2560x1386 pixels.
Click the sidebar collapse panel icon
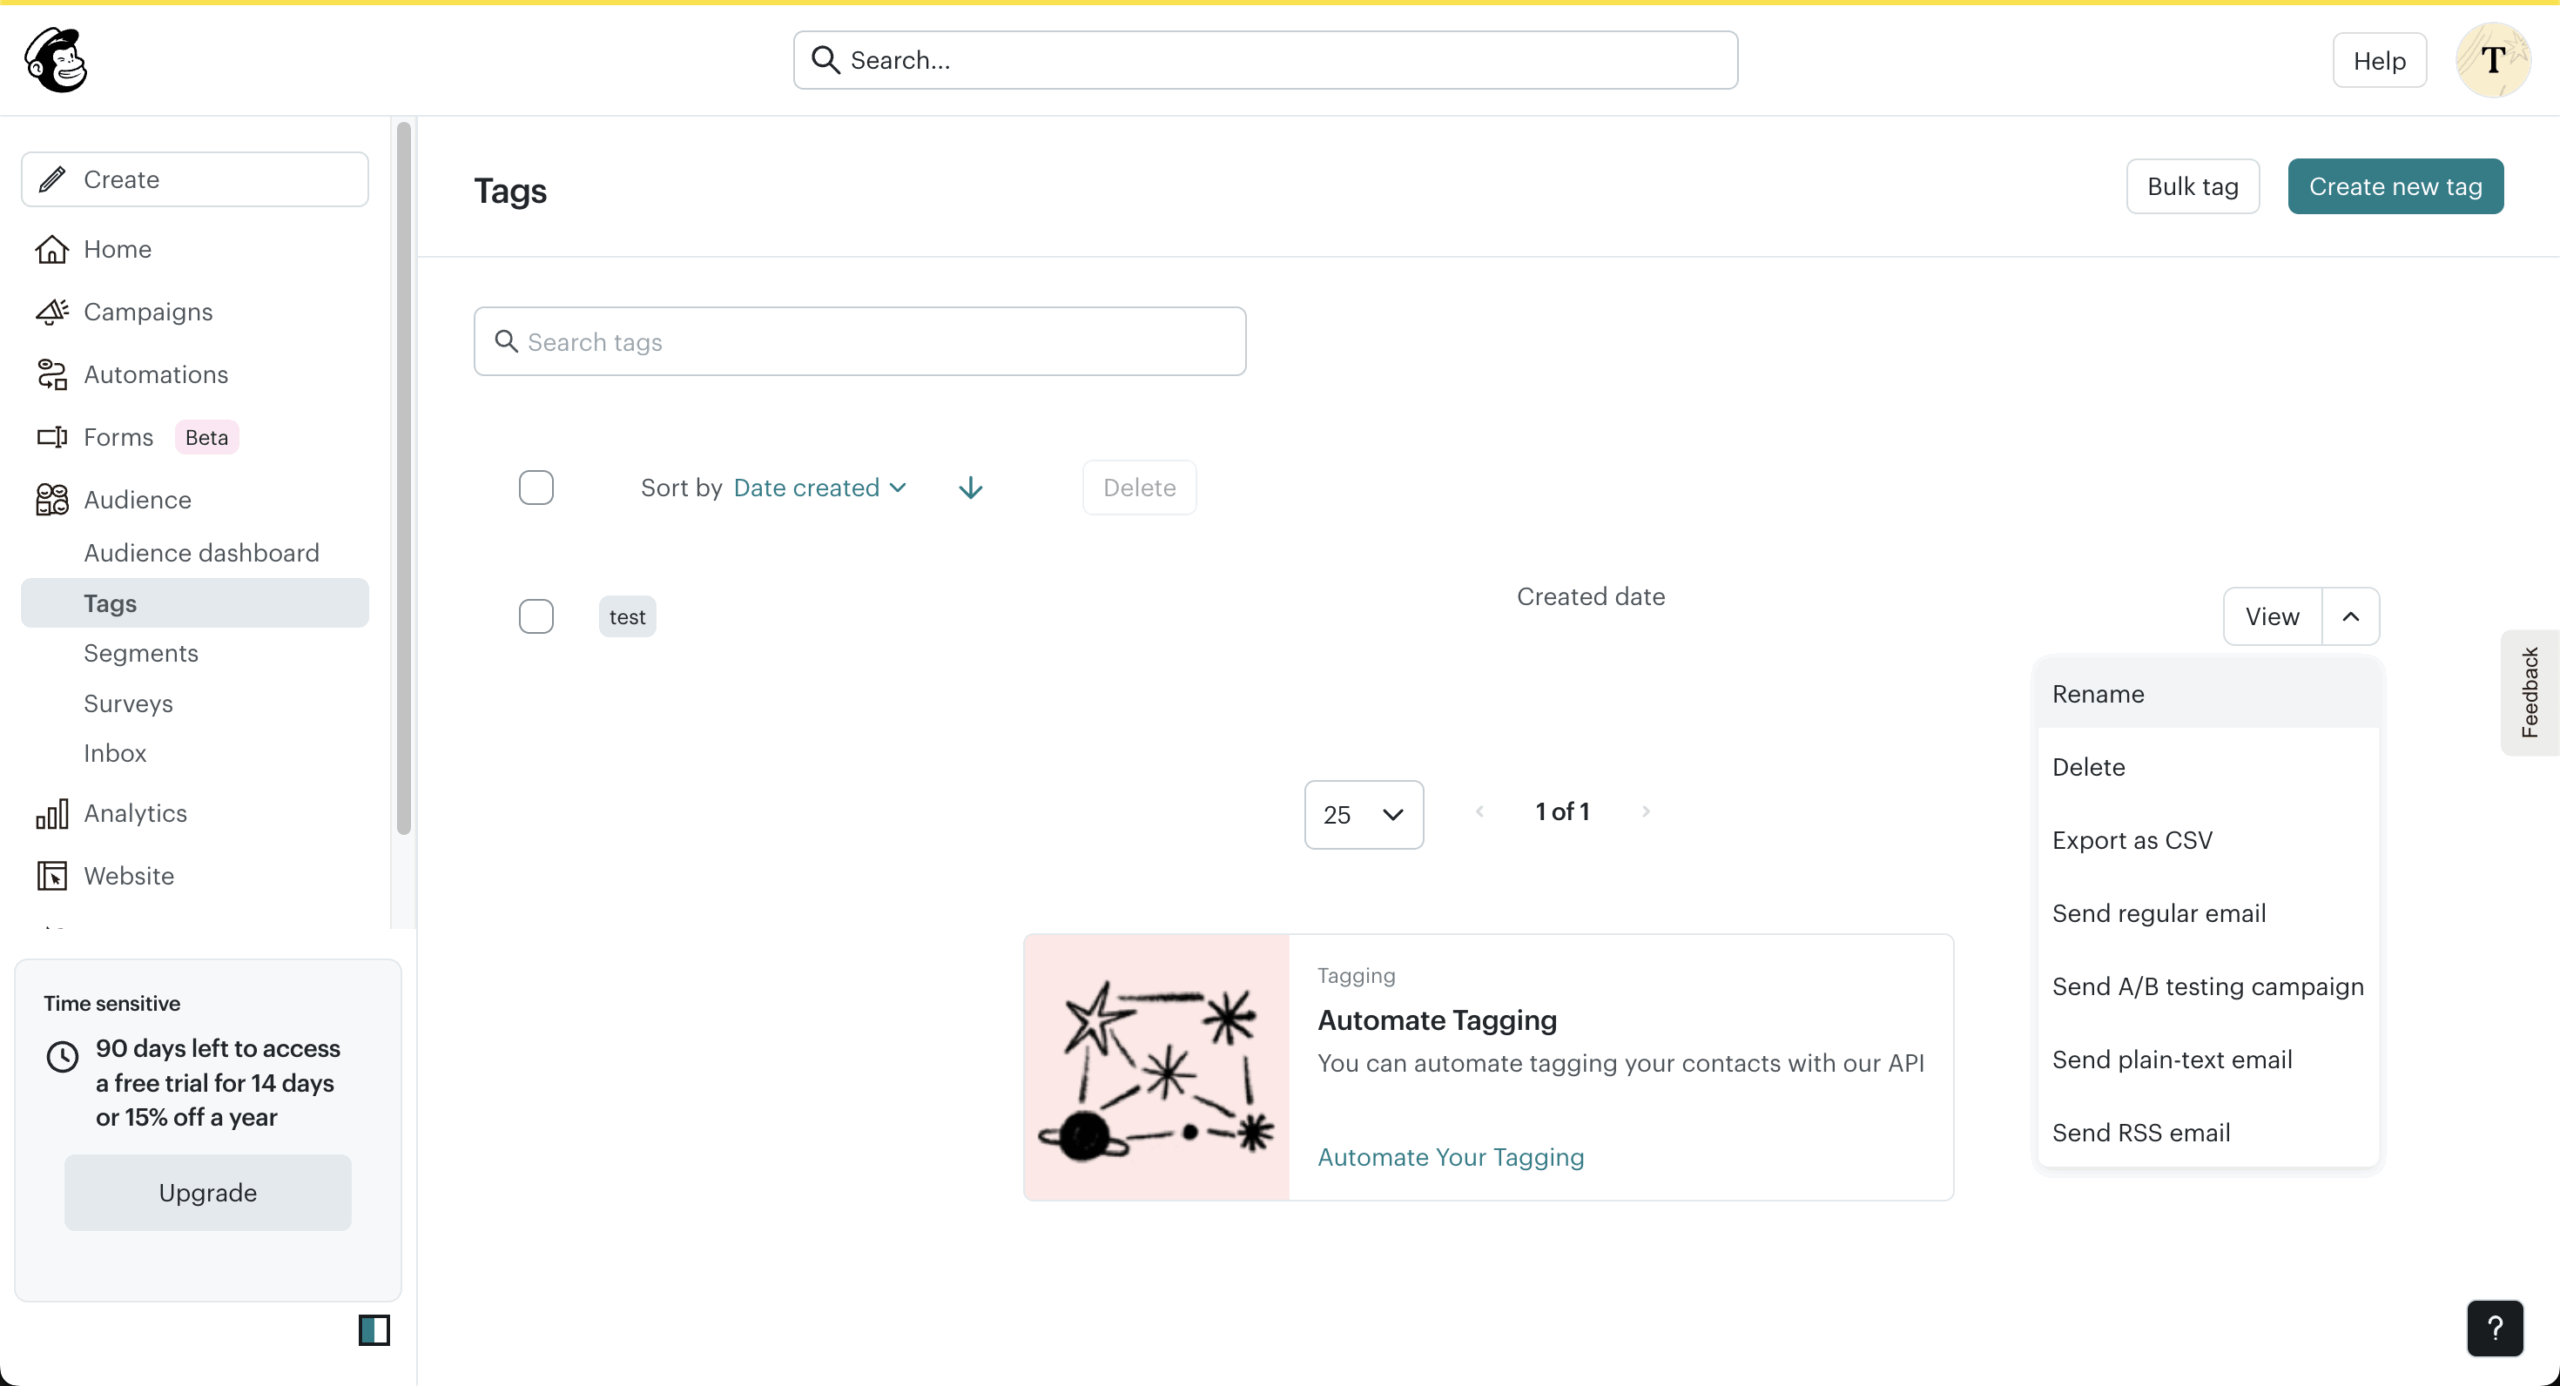(374, 1330)
